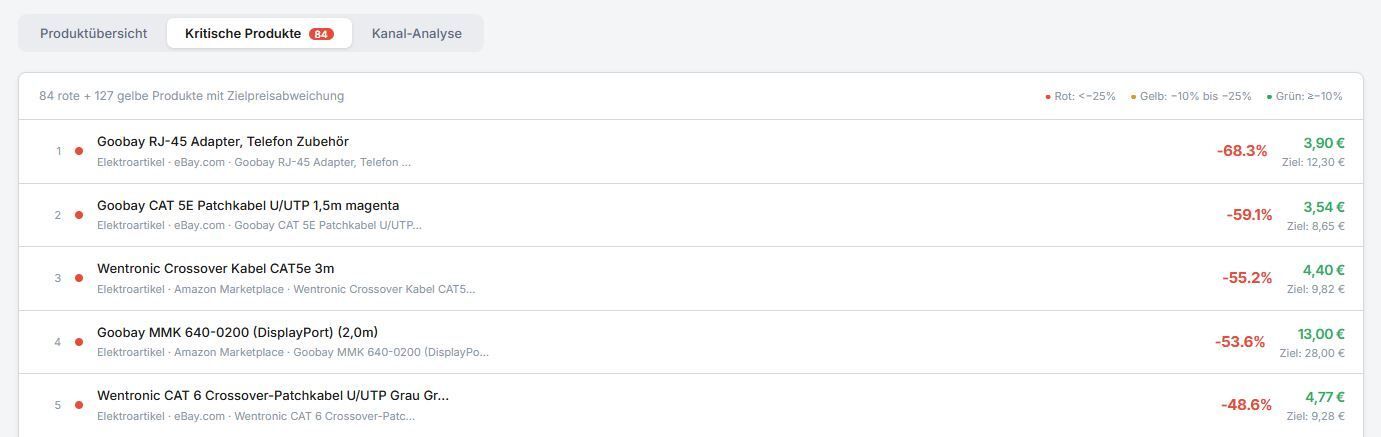Switch to the Produktübersicht tab
Screen dimensions: 1381x437
pyautogui.click(x=93, y=33)
